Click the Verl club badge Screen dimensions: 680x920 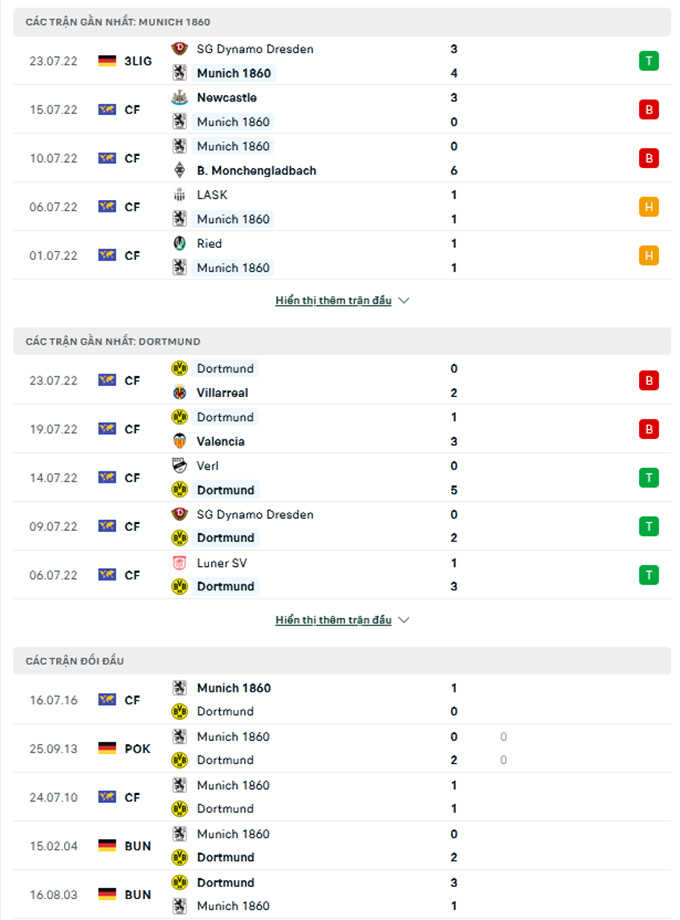coord(180,465)
